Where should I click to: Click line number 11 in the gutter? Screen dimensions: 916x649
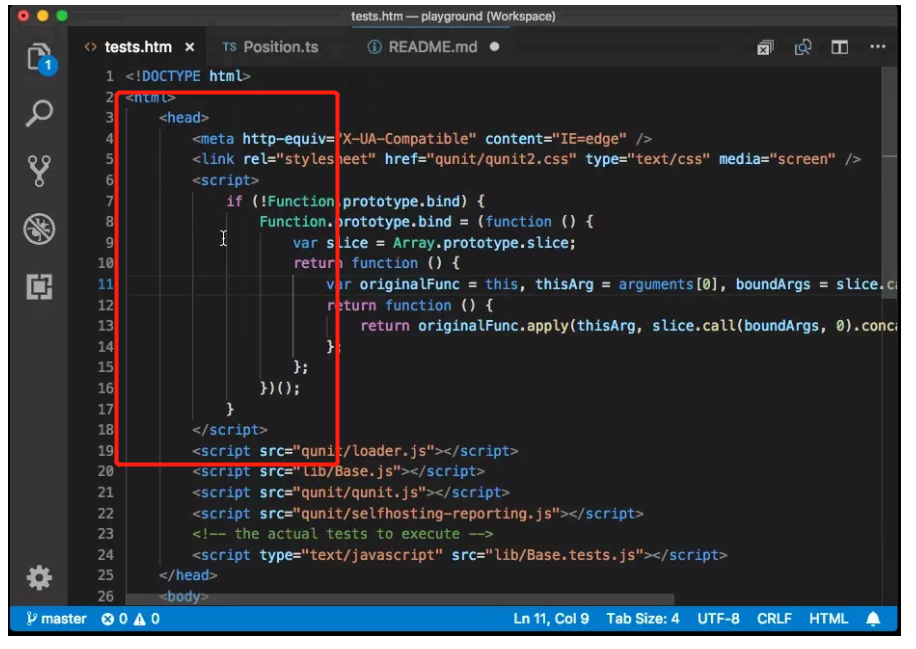(105, 284)
